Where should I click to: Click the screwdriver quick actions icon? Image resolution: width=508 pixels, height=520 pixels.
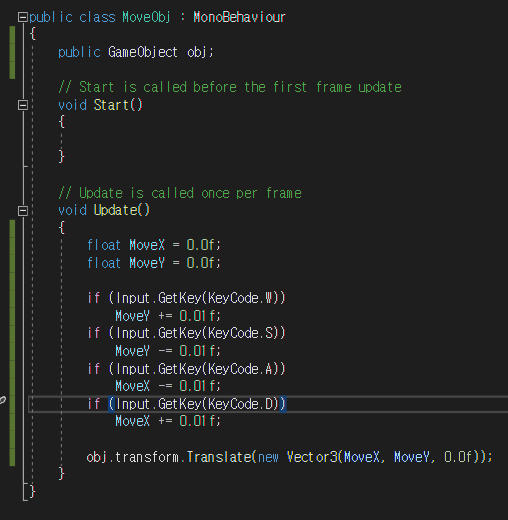[x=3, y=400]
